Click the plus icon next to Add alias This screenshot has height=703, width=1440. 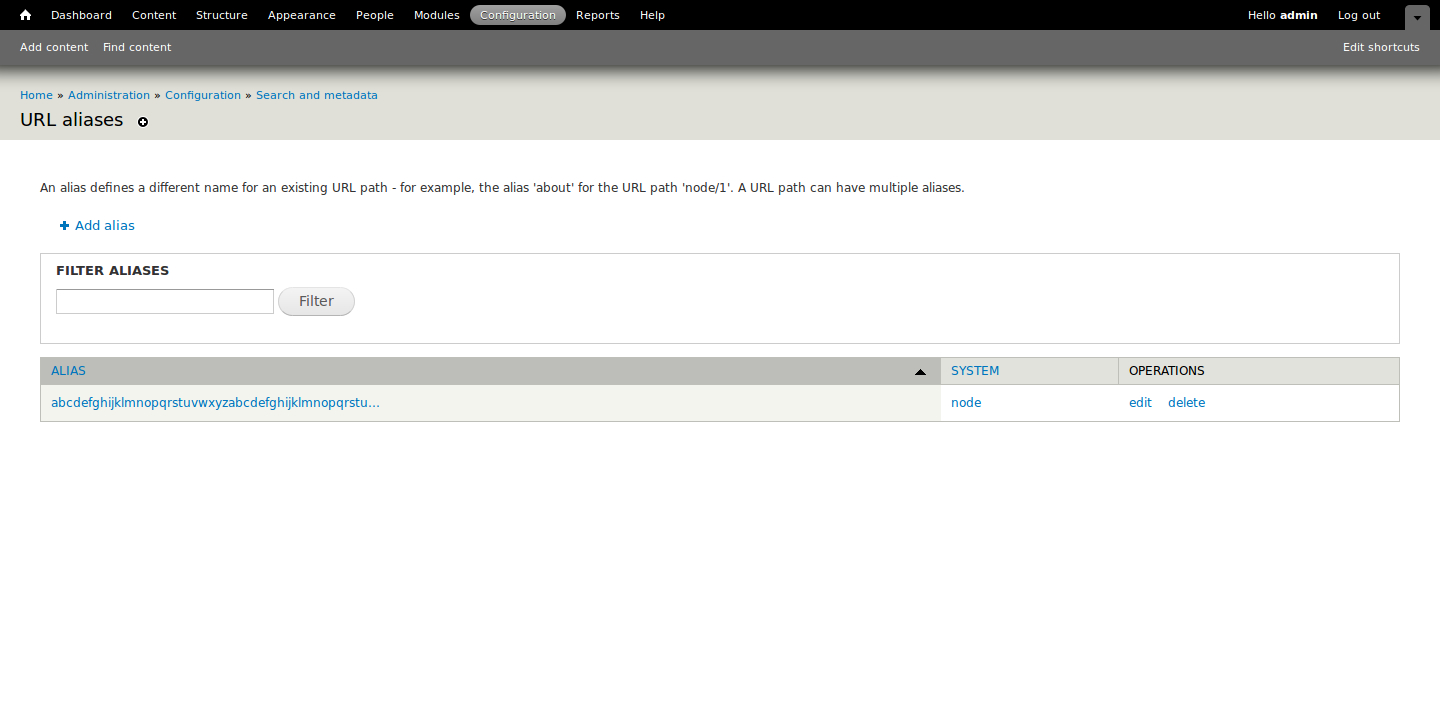click(63, 225)
